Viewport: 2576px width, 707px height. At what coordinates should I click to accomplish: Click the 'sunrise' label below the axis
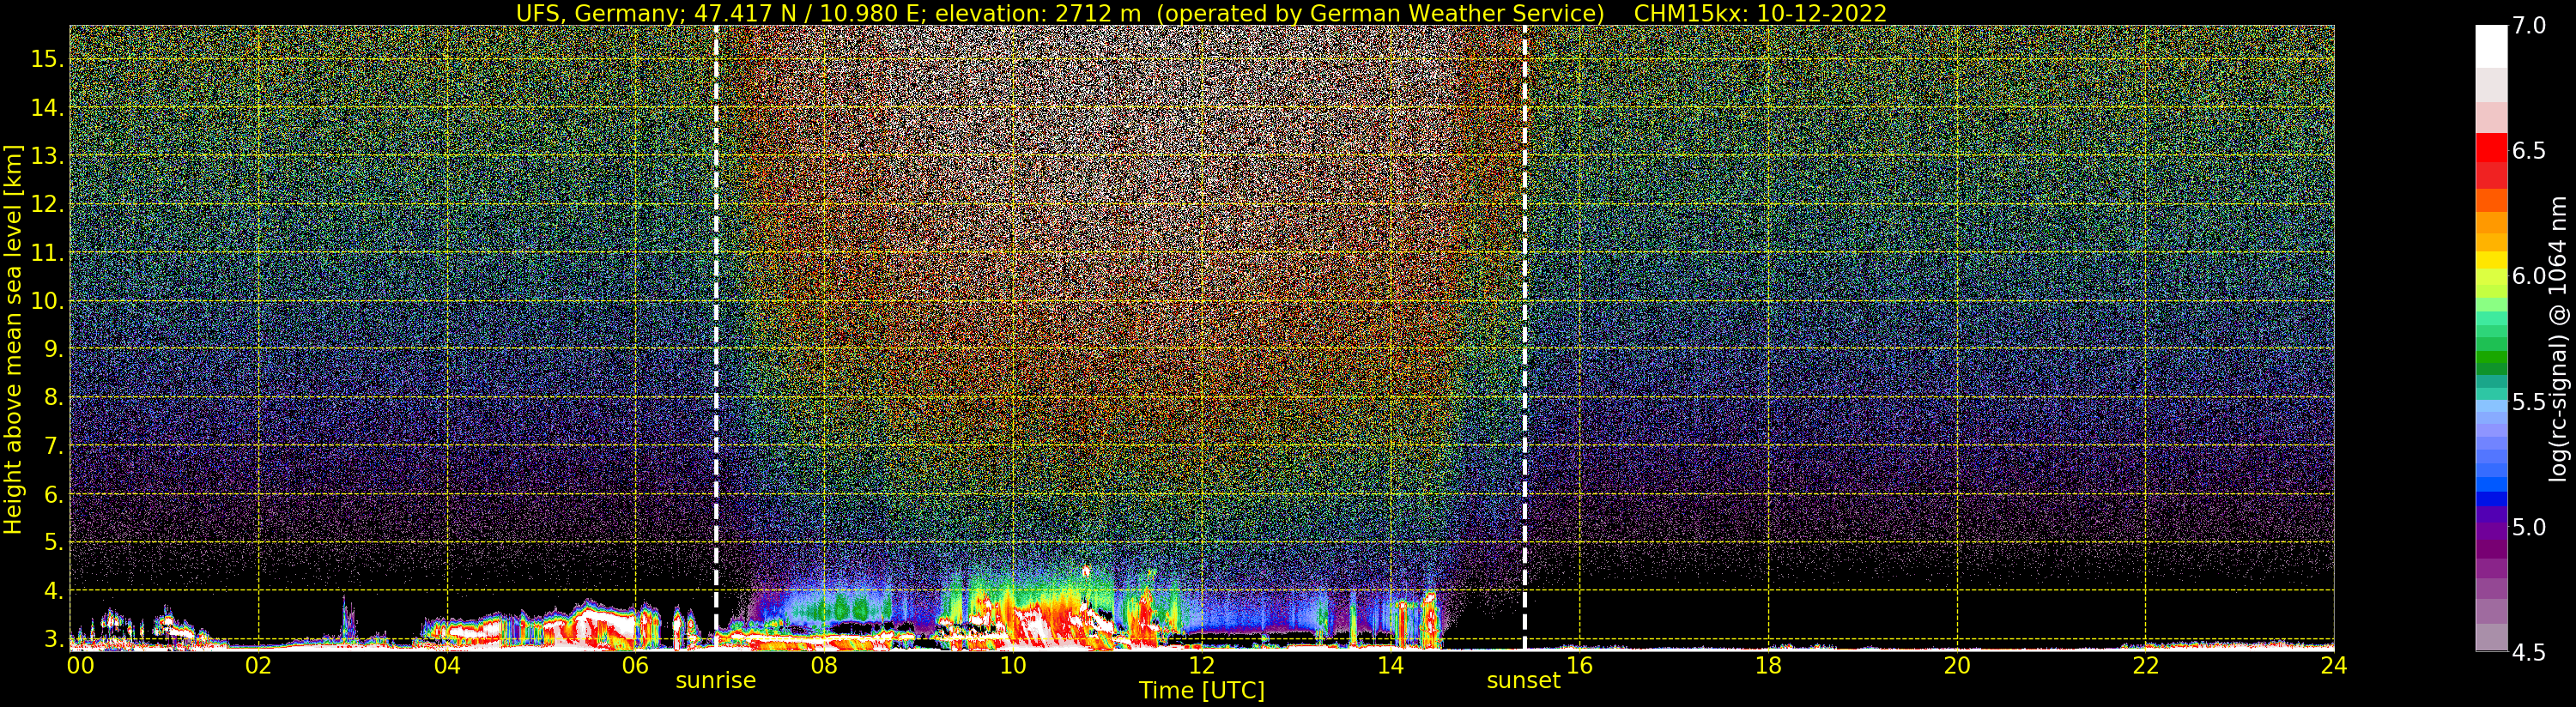[716, 681]
